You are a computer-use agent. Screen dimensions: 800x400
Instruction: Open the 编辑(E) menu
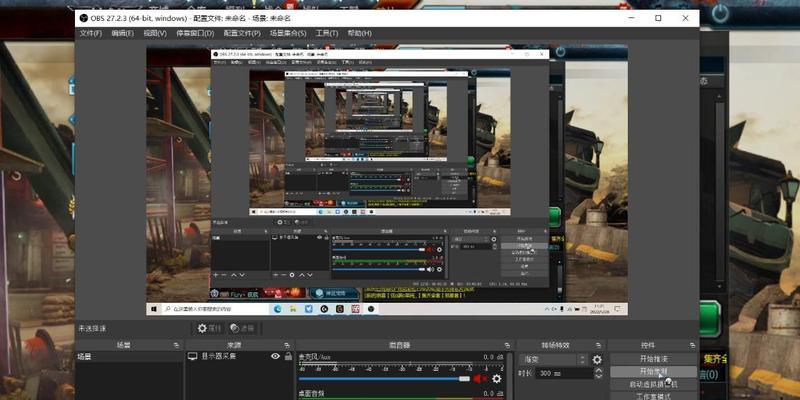[x=122, y=33]
